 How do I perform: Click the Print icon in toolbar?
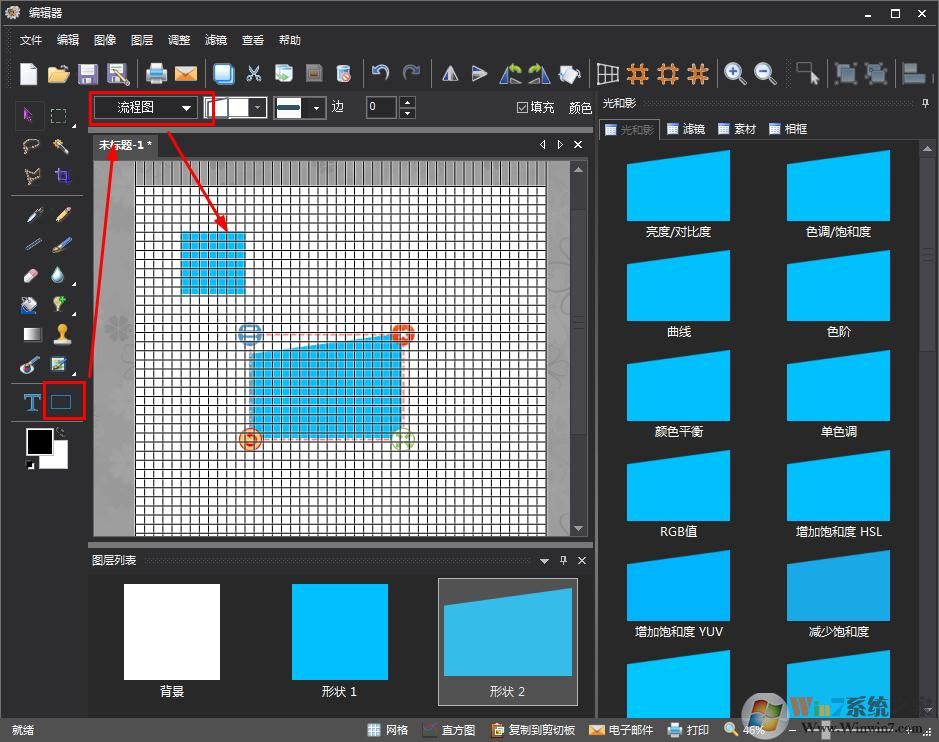156,73
